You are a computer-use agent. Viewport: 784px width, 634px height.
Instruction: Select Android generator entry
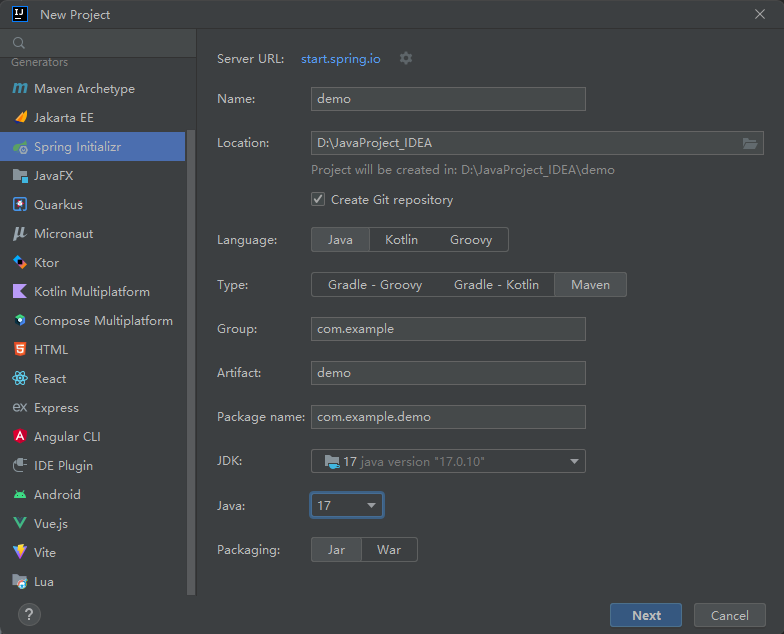93,494
